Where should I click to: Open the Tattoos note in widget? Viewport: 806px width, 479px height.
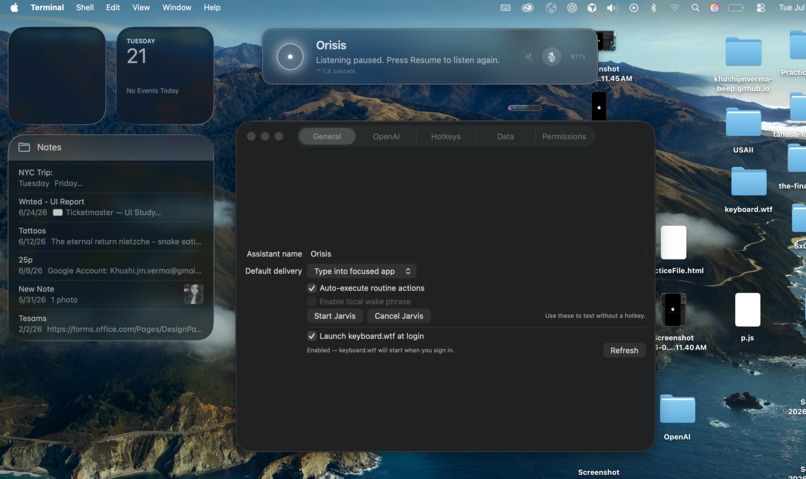coord(111,236)
